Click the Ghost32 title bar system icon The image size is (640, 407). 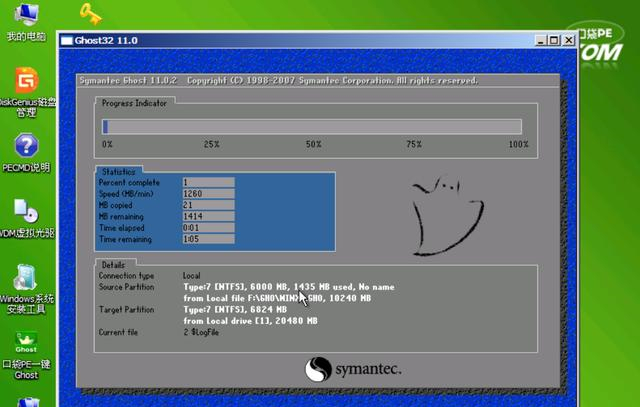(x=67, y=40)
